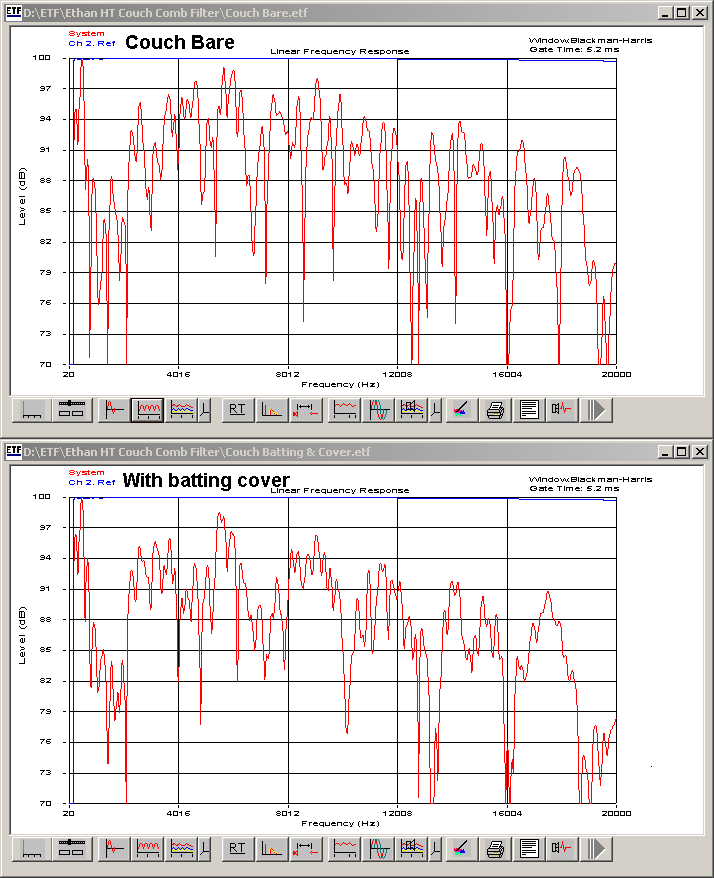The image size is (714, 878).
Task: Click 'System' legend label in Couch Bare graph
Action: click(x=86, y=34)
